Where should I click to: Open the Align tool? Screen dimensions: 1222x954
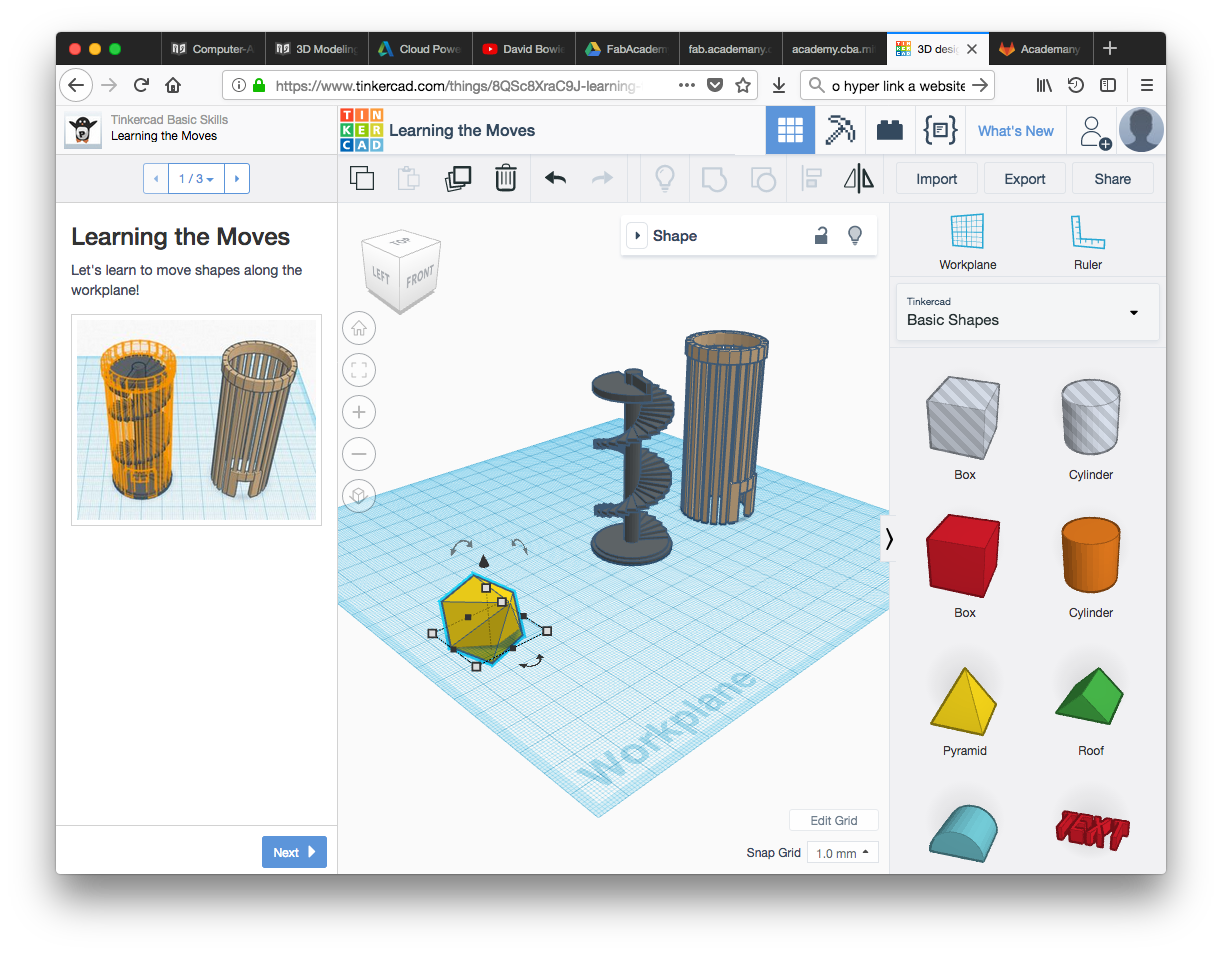click(x=811, y=179)
